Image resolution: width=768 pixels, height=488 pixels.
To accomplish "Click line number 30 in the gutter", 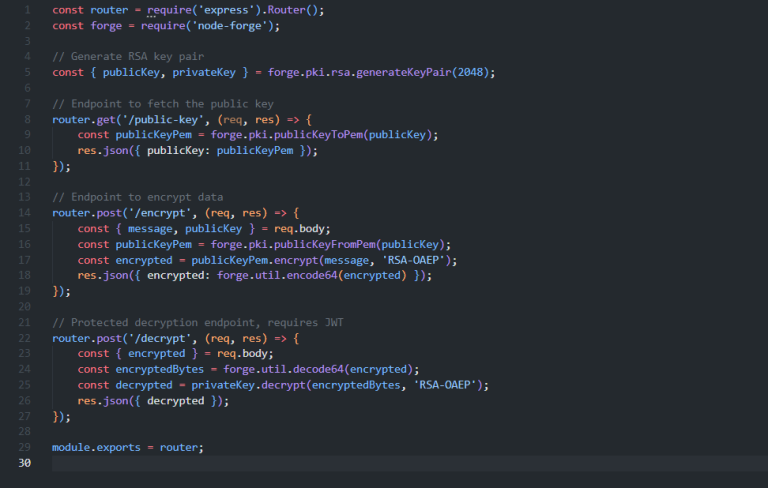I will tap(24, 463).
